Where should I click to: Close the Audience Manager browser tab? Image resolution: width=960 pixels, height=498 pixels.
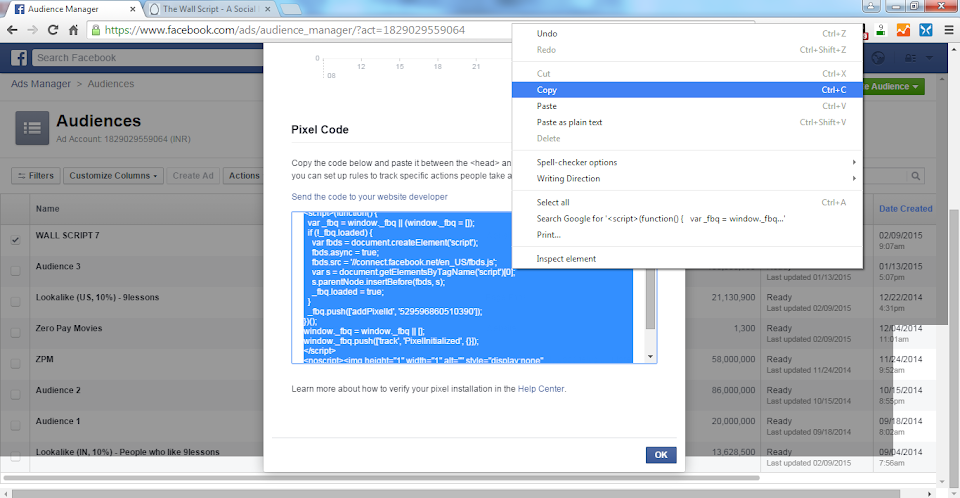133,9
